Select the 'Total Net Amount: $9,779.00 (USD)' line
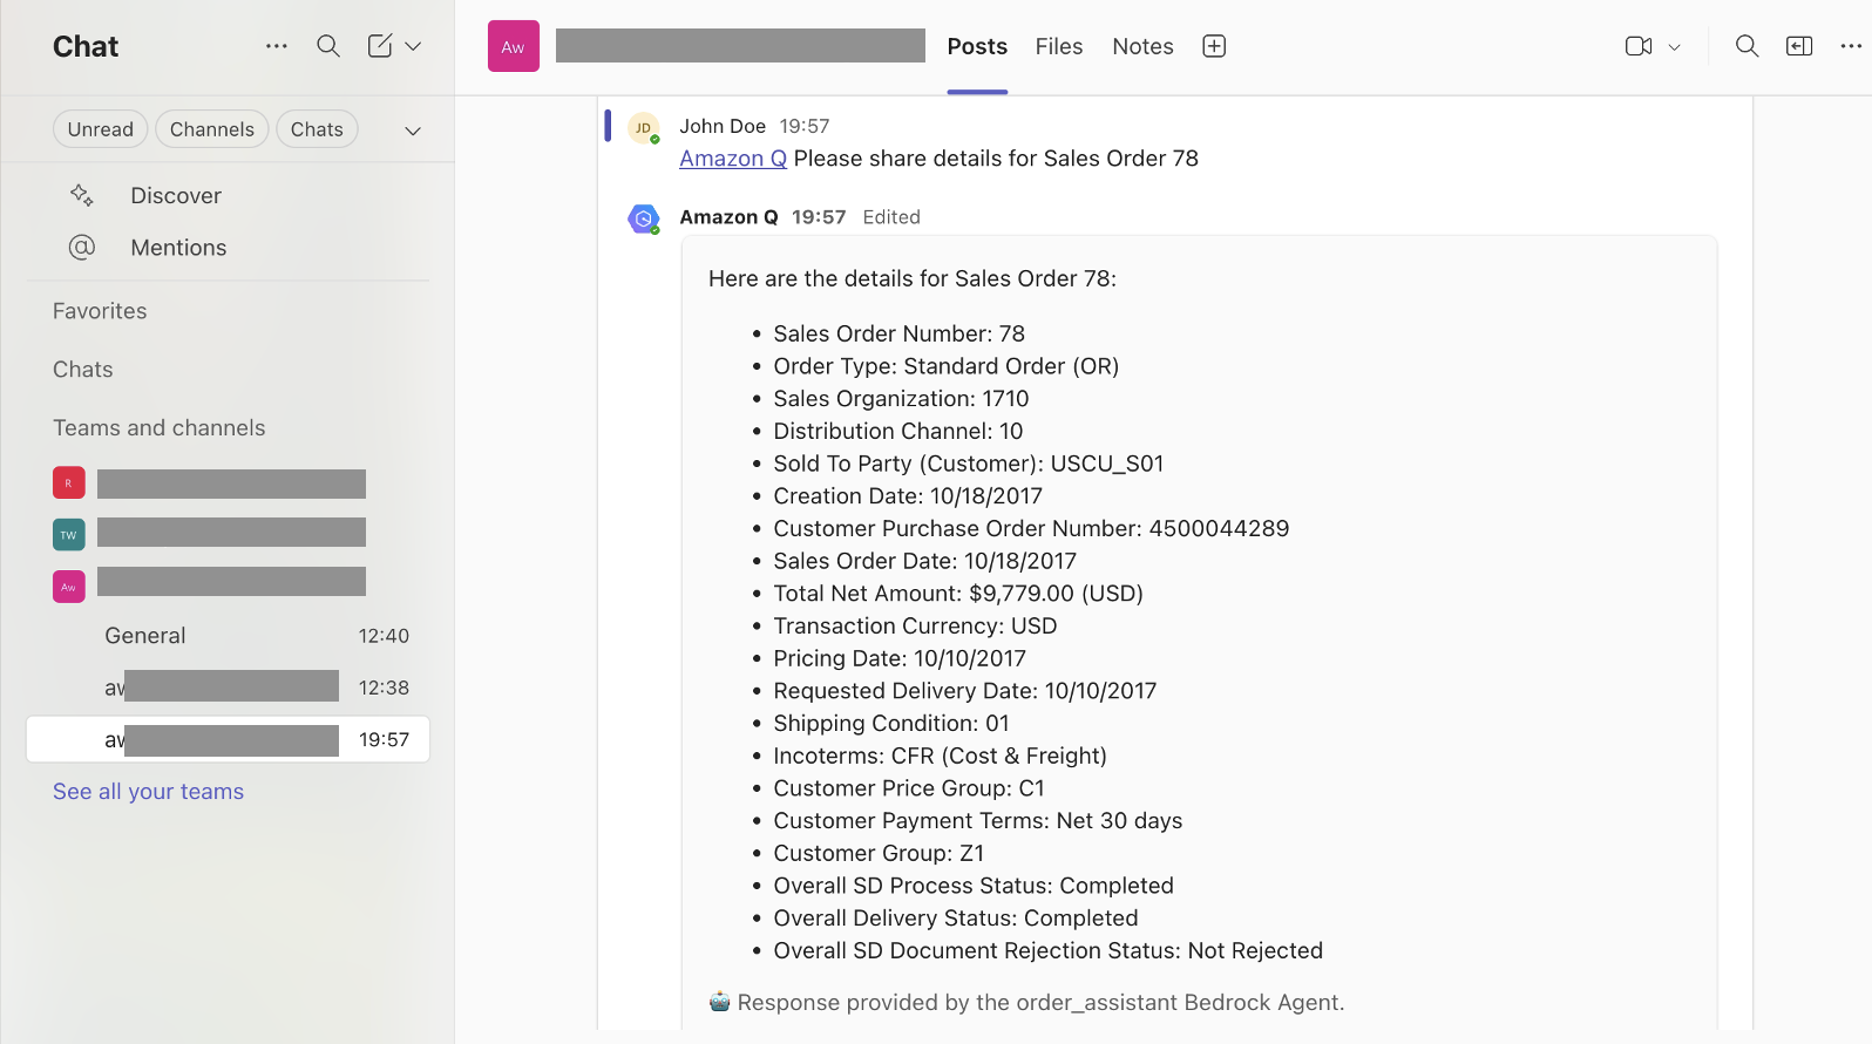This screenshot has width=1872, height=1044. 958,593
